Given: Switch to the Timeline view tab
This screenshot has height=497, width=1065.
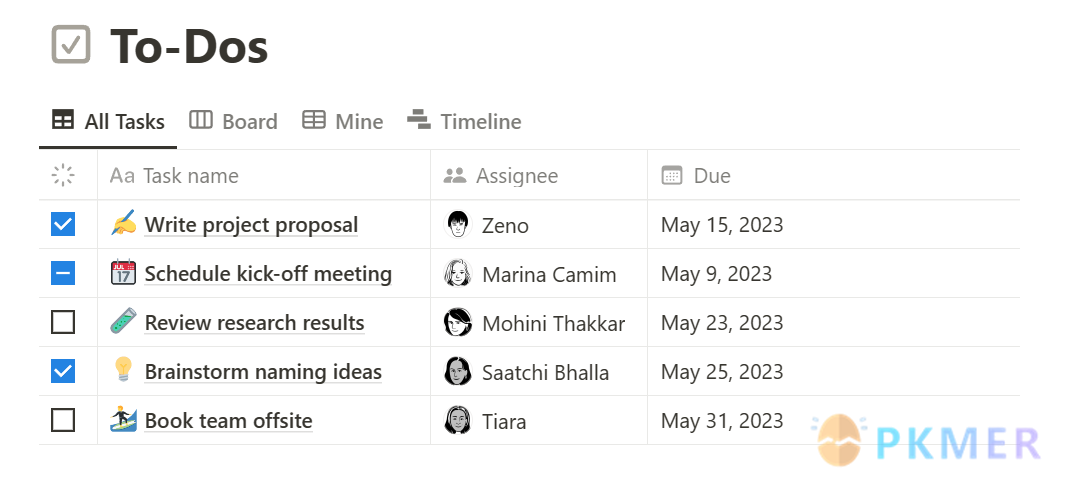Looking at the screenshot, I should [x=464, y=122].
